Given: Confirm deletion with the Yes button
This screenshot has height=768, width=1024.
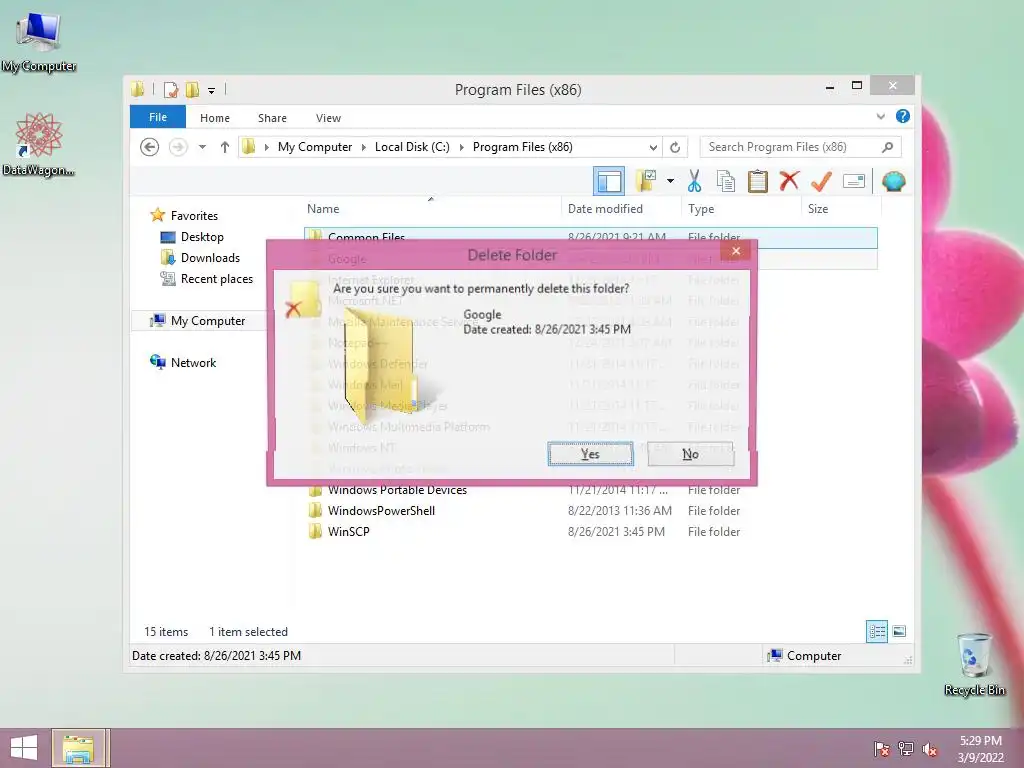Looking at the screenshot, I should click(590, 454).
